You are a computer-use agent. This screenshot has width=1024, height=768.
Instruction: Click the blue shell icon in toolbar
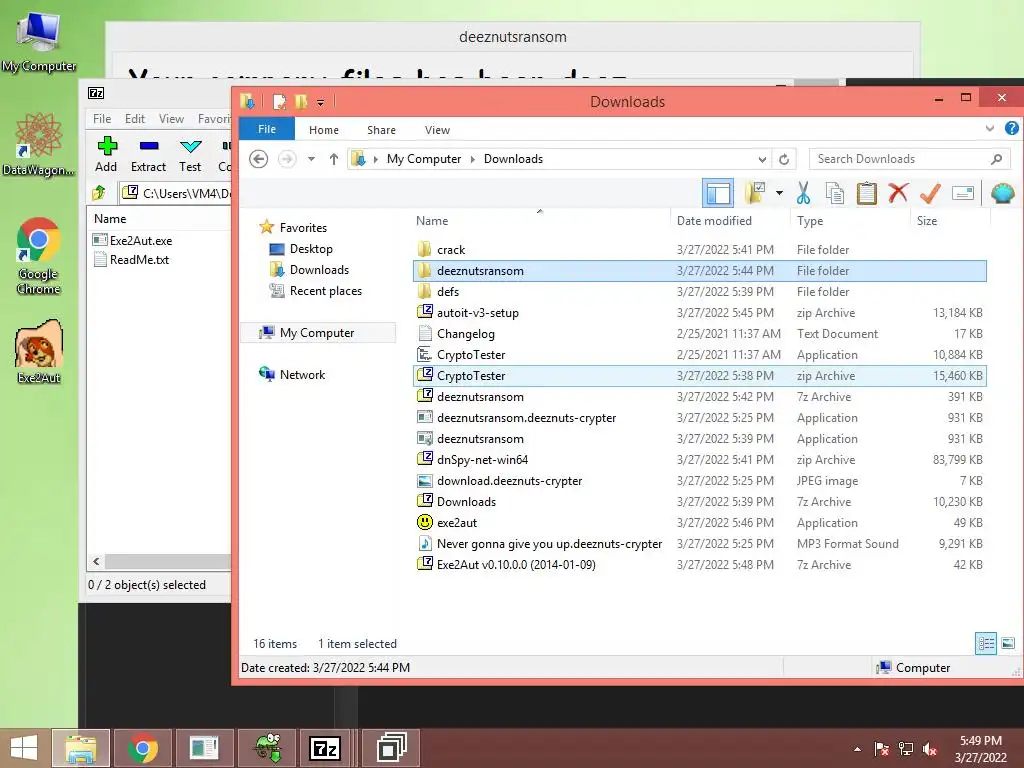tap(1002, 193)
